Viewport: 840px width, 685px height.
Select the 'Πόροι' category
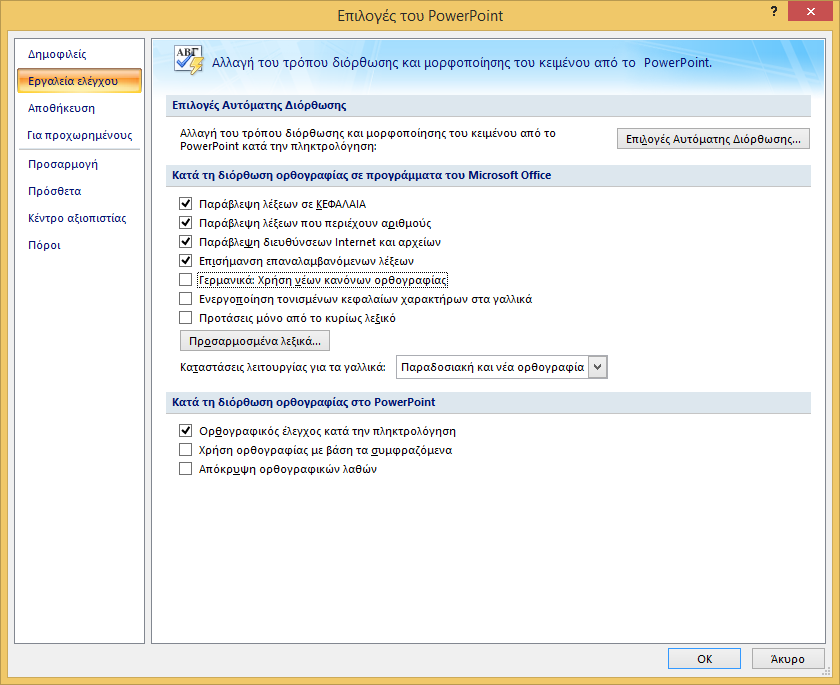[x=79, y=245]
